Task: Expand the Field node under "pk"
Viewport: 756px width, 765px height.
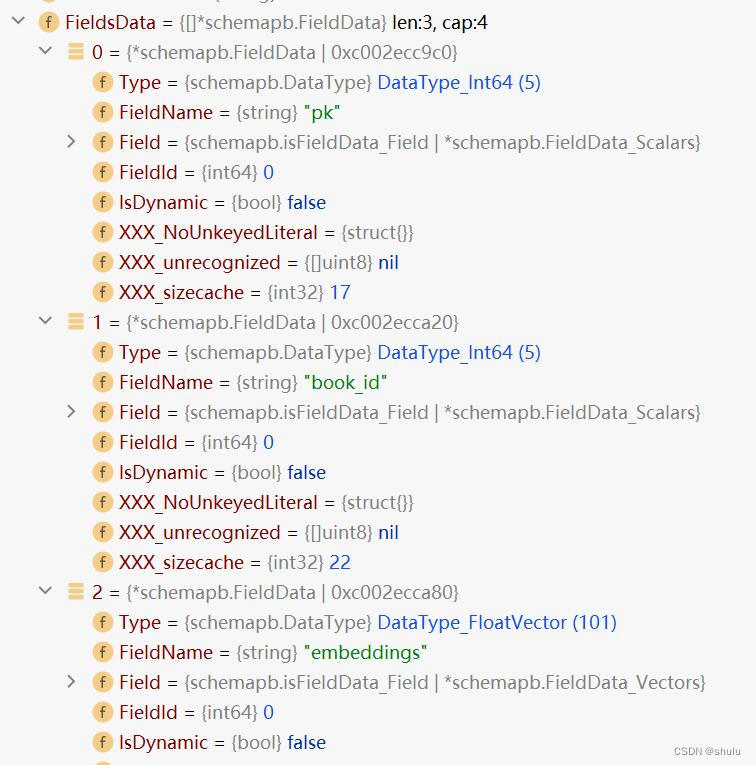Action: click(x=71, y=142)
